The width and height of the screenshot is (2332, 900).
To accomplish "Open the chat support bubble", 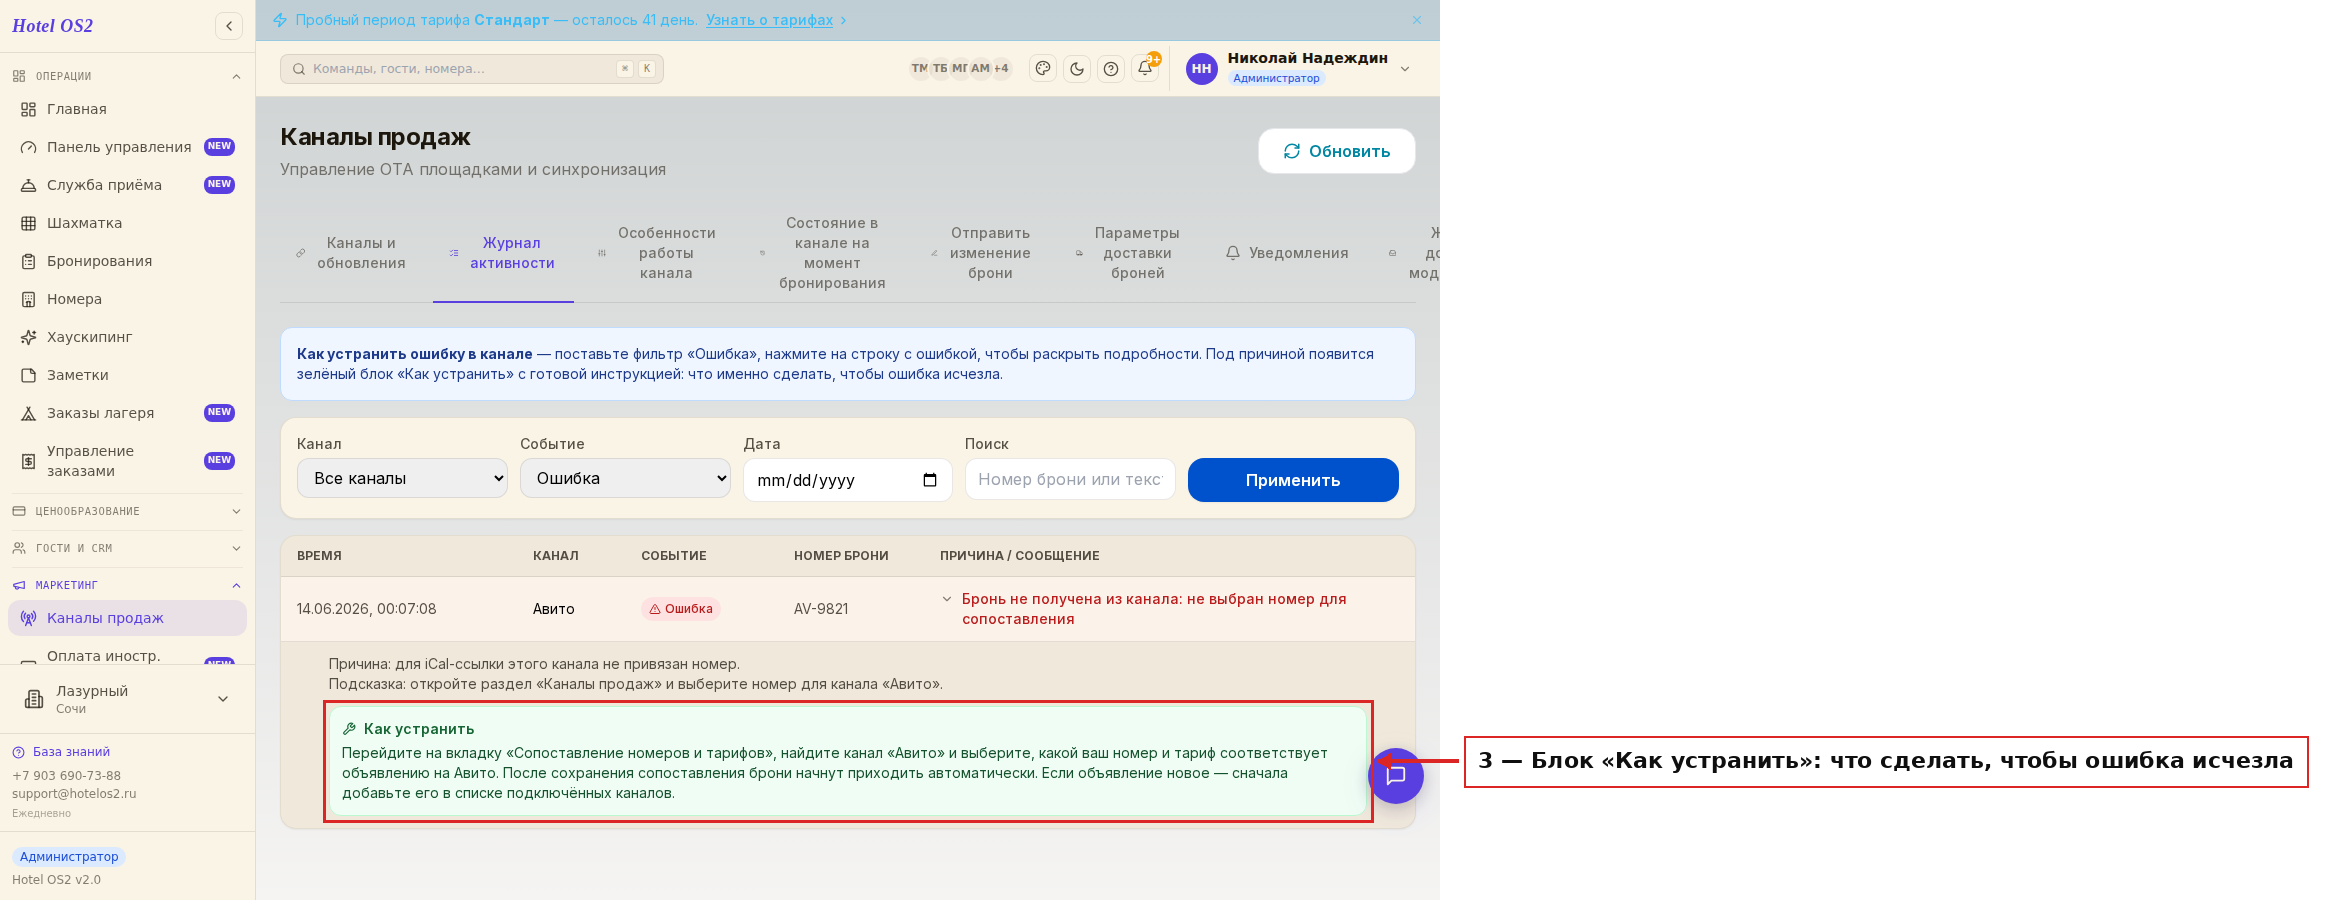I will (x=1396, y=776).
